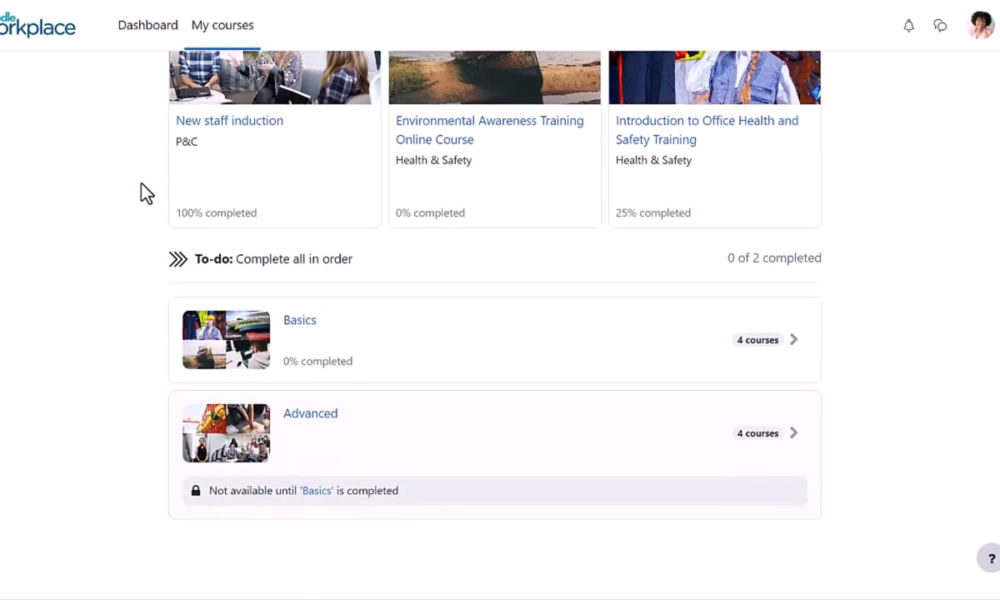Click the user profile avatar
Screen dimensions: 1000x600
pos(977,25)
